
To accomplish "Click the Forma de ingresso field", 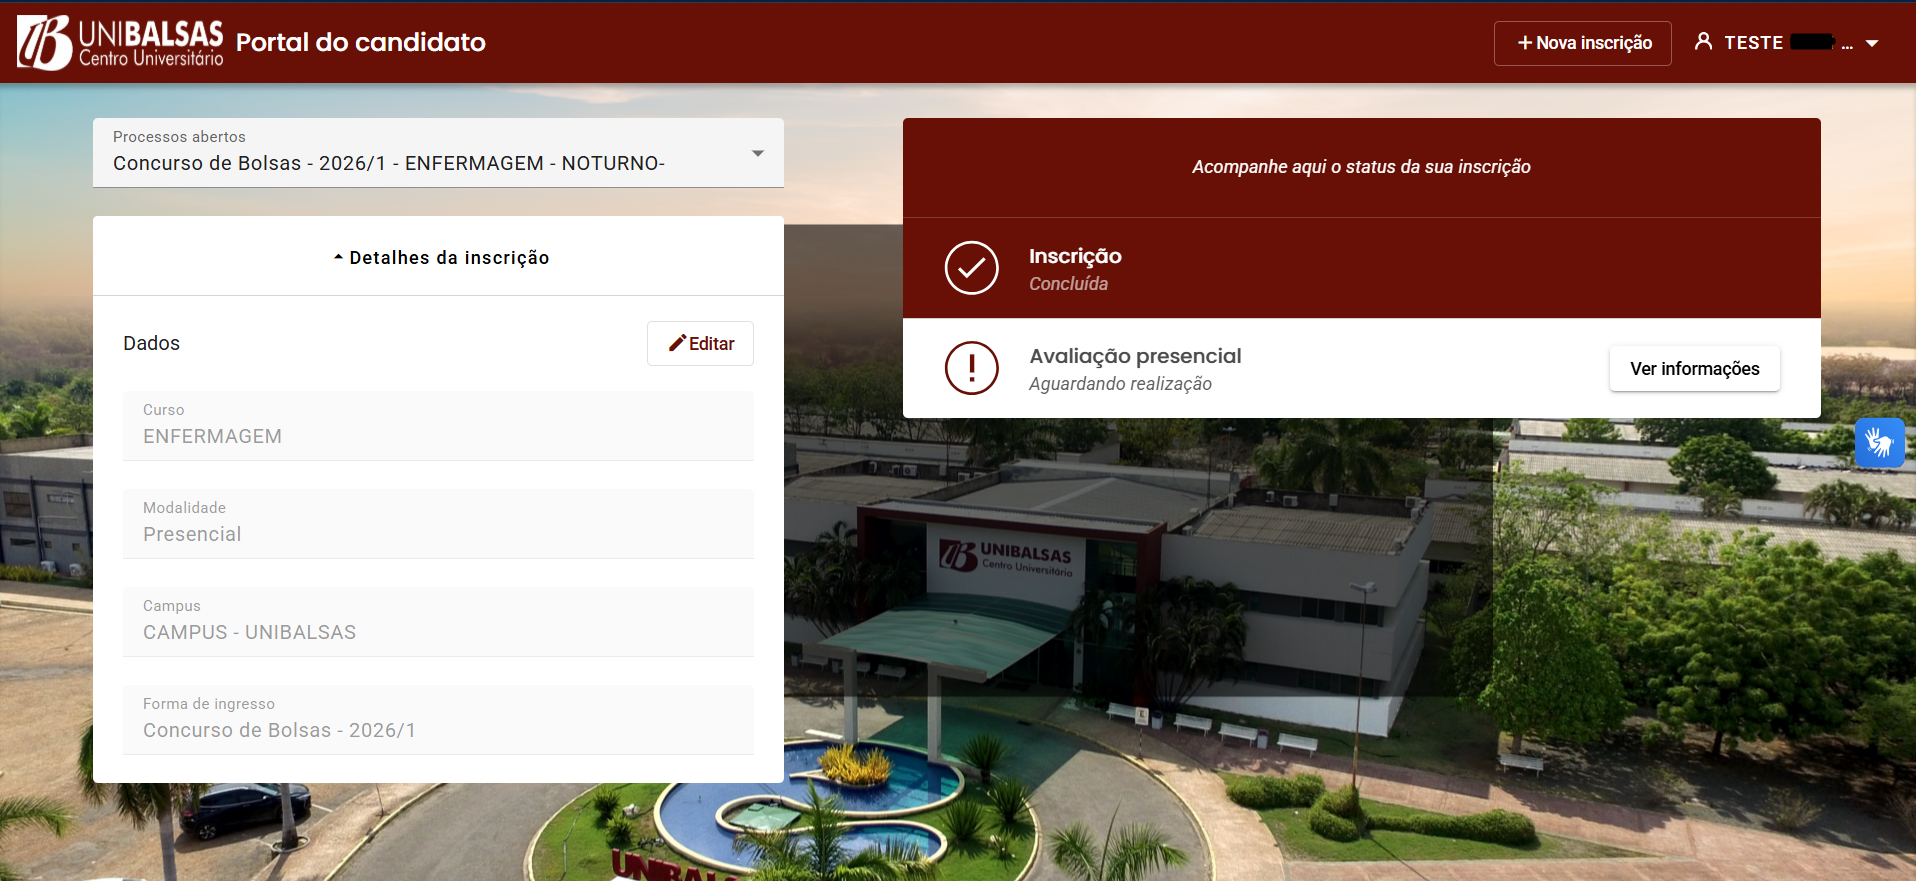I will click(438, 719).
